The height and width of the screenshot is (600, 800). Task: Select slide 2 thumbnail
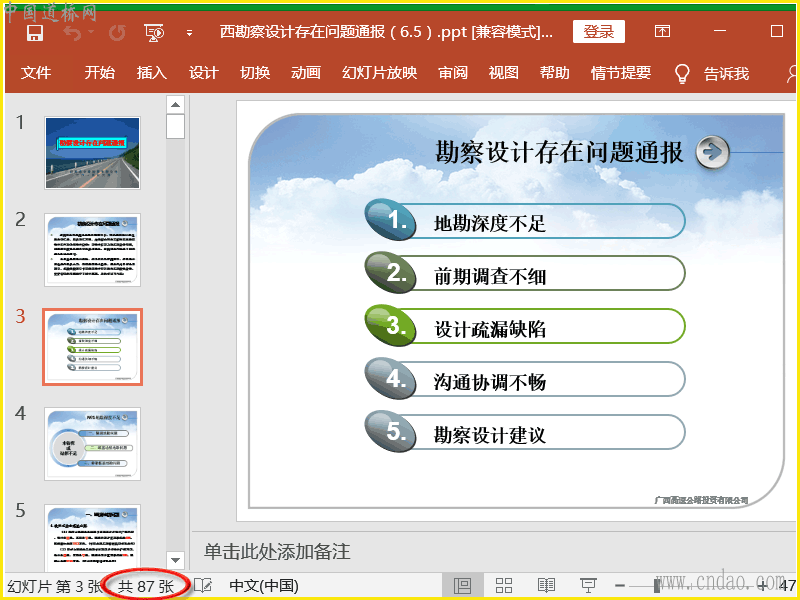pyautogui.click(x=92, y=250)
